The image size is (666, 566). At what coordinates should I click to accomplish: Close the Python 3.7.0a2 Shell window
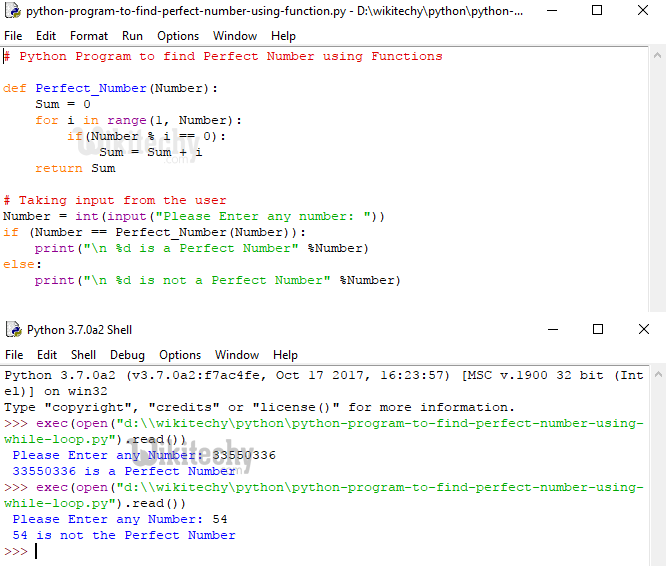coord(643,330)
